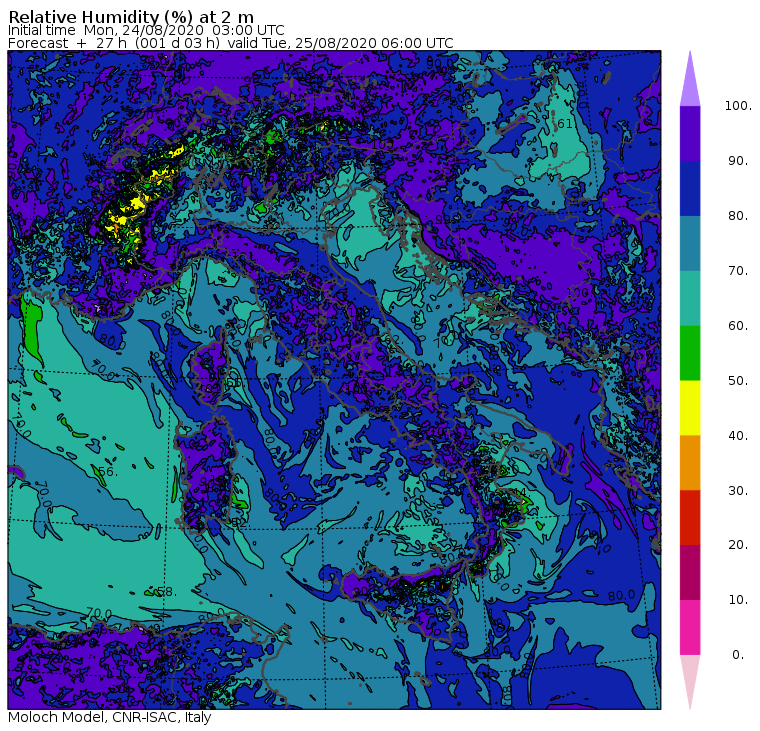
Task: Click the pale pink arrow below the color bar
Action: (x=690, y=683)
